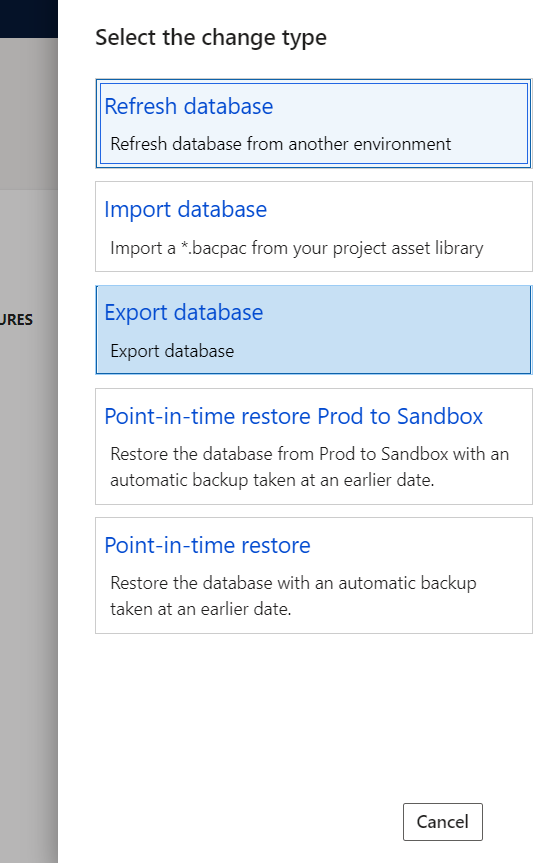The width and height of the screenshot is (540, 863).
Task: Click the partially hidden 'URES' label
Action: coord(16,320)
